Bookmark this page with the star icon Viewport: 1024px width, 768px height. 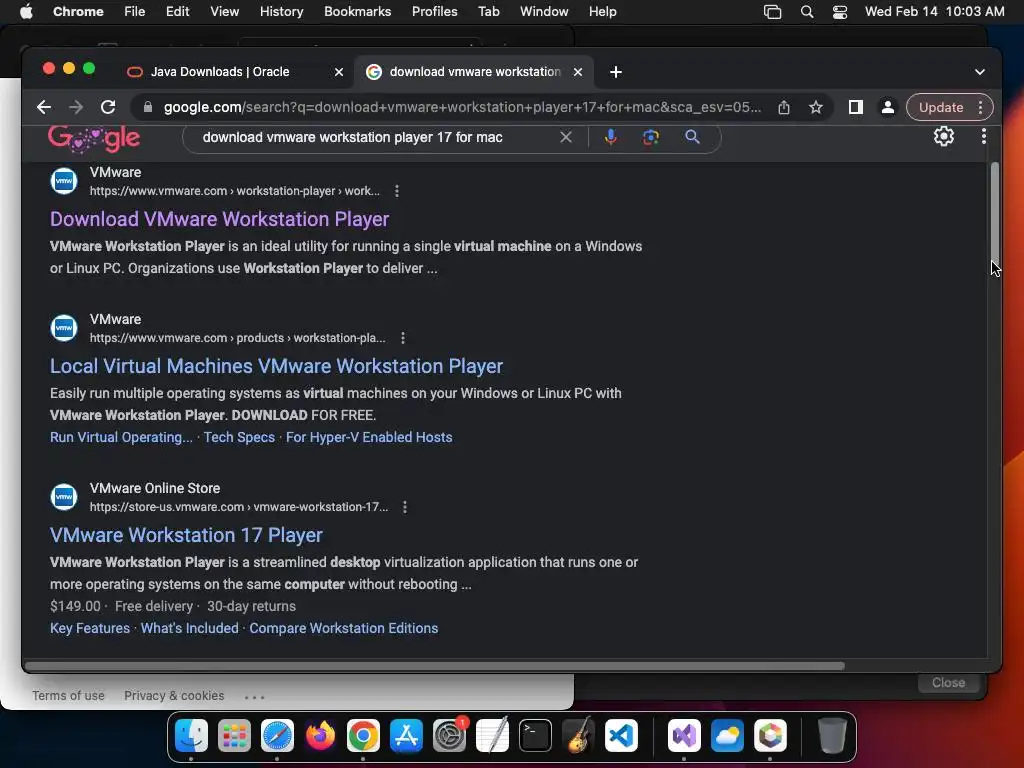[816, 107]
